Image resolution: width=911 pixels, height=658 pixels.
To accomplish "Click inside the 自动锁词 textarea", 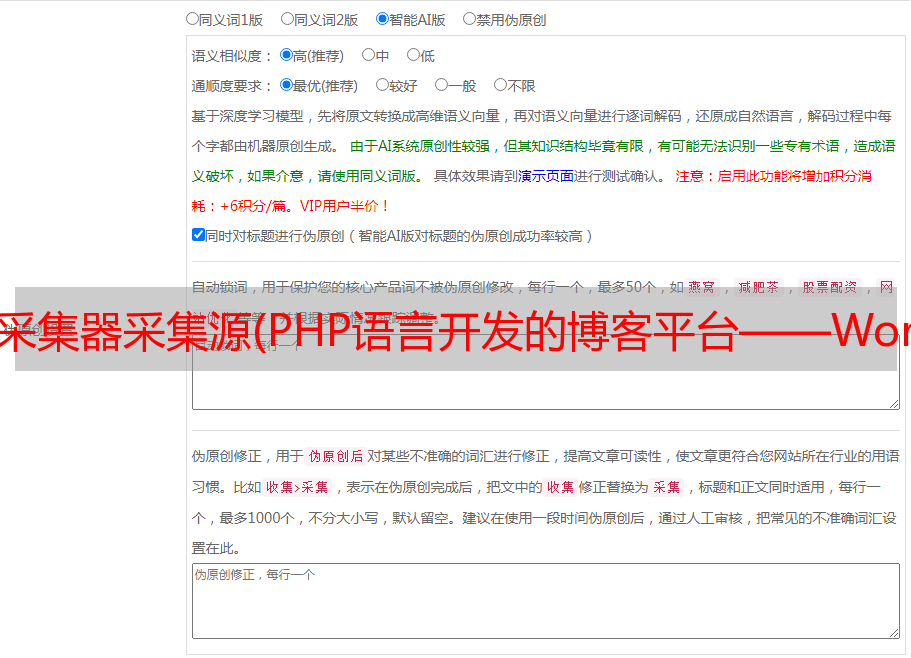I will [x=546, y=372].
